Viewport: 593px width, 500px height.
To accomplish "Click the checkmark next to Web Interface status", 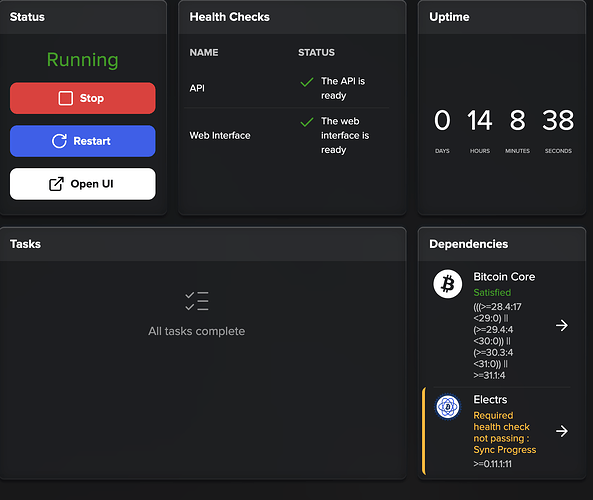I will click(307, 122).
